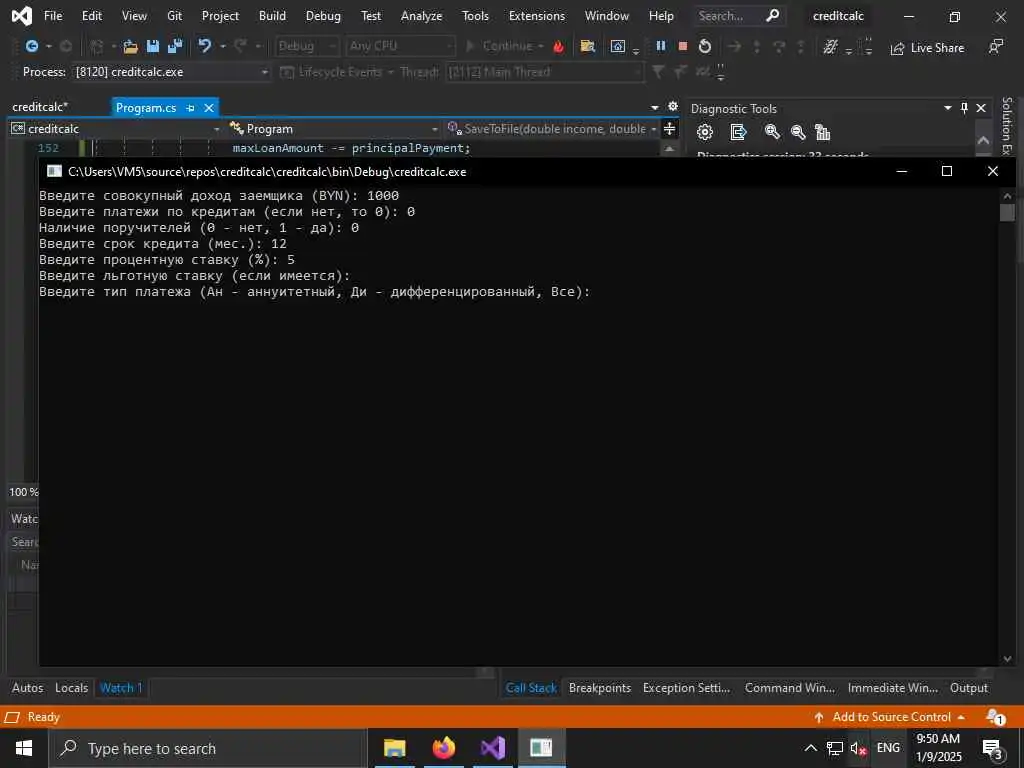Restart the debug session
The image size is (1024, 768).
[x=705, y=46]
